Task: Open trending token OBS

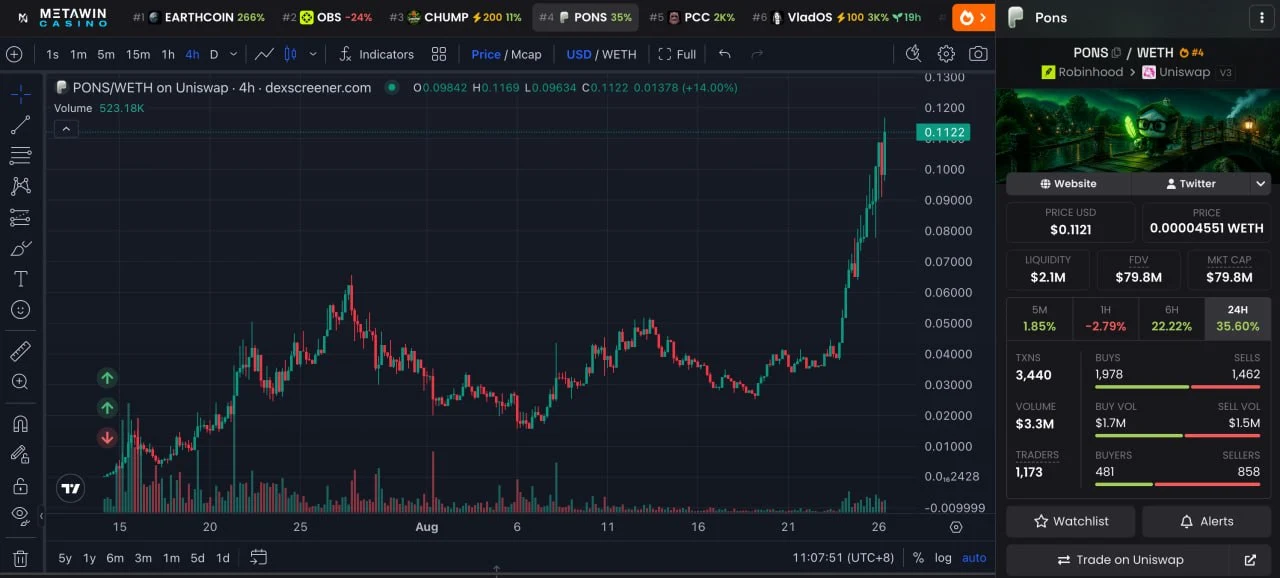Action: point(327,17)
